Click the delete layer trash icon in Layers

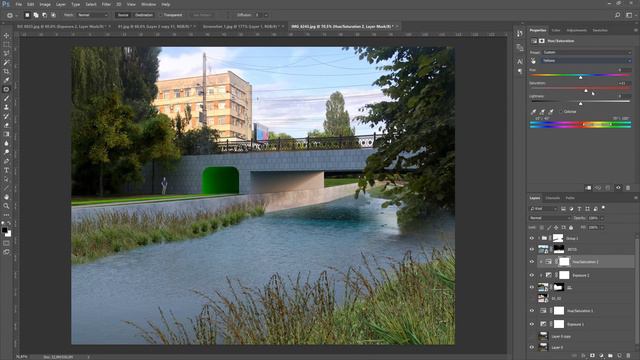click(628, 356)
